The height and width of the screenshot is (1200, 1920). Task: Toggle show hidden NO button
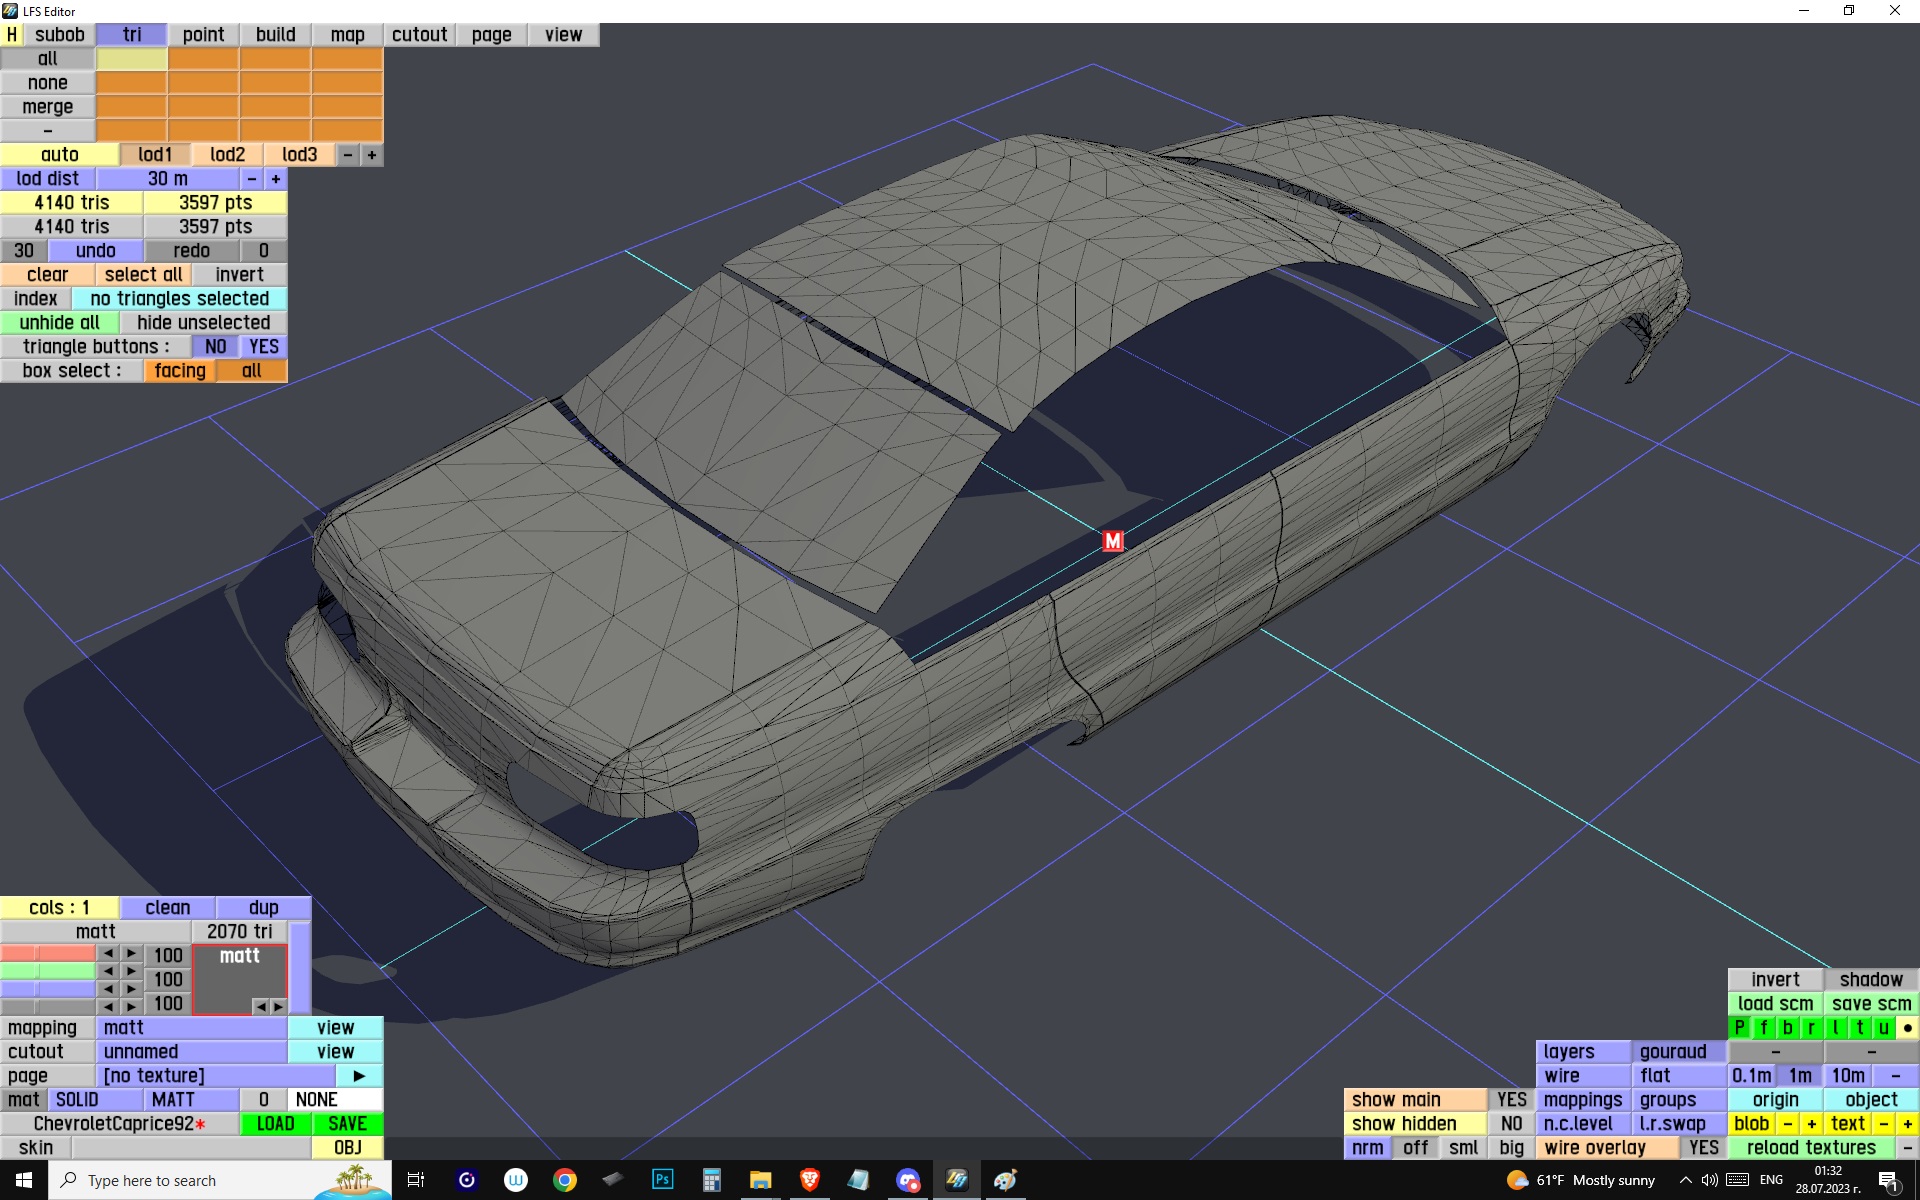pyautogui.click(x=1511, y=1124)
